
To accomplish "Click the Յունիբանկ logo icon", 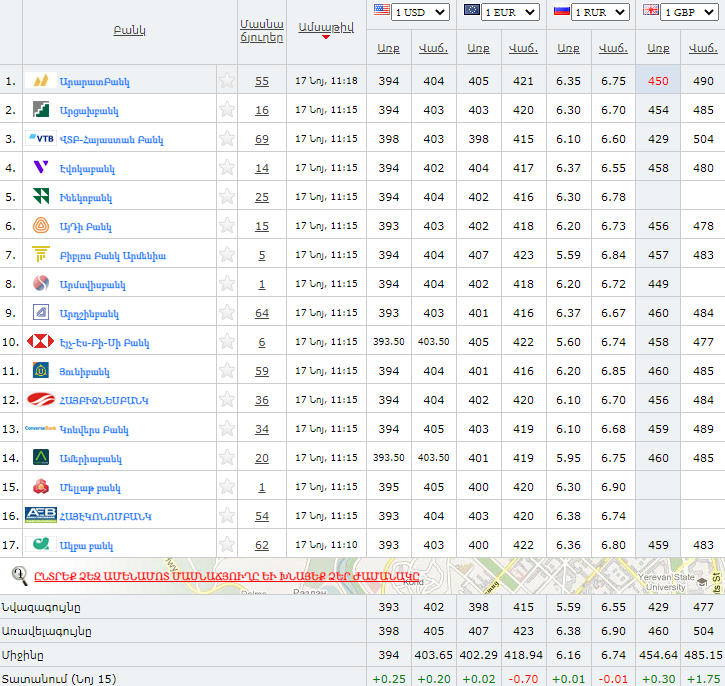I will pos(41,370).
